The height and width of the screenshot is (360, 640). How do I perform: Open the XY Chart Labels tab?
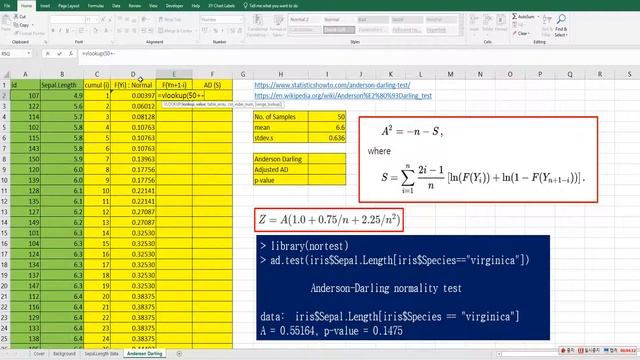[x=222, y=6]
